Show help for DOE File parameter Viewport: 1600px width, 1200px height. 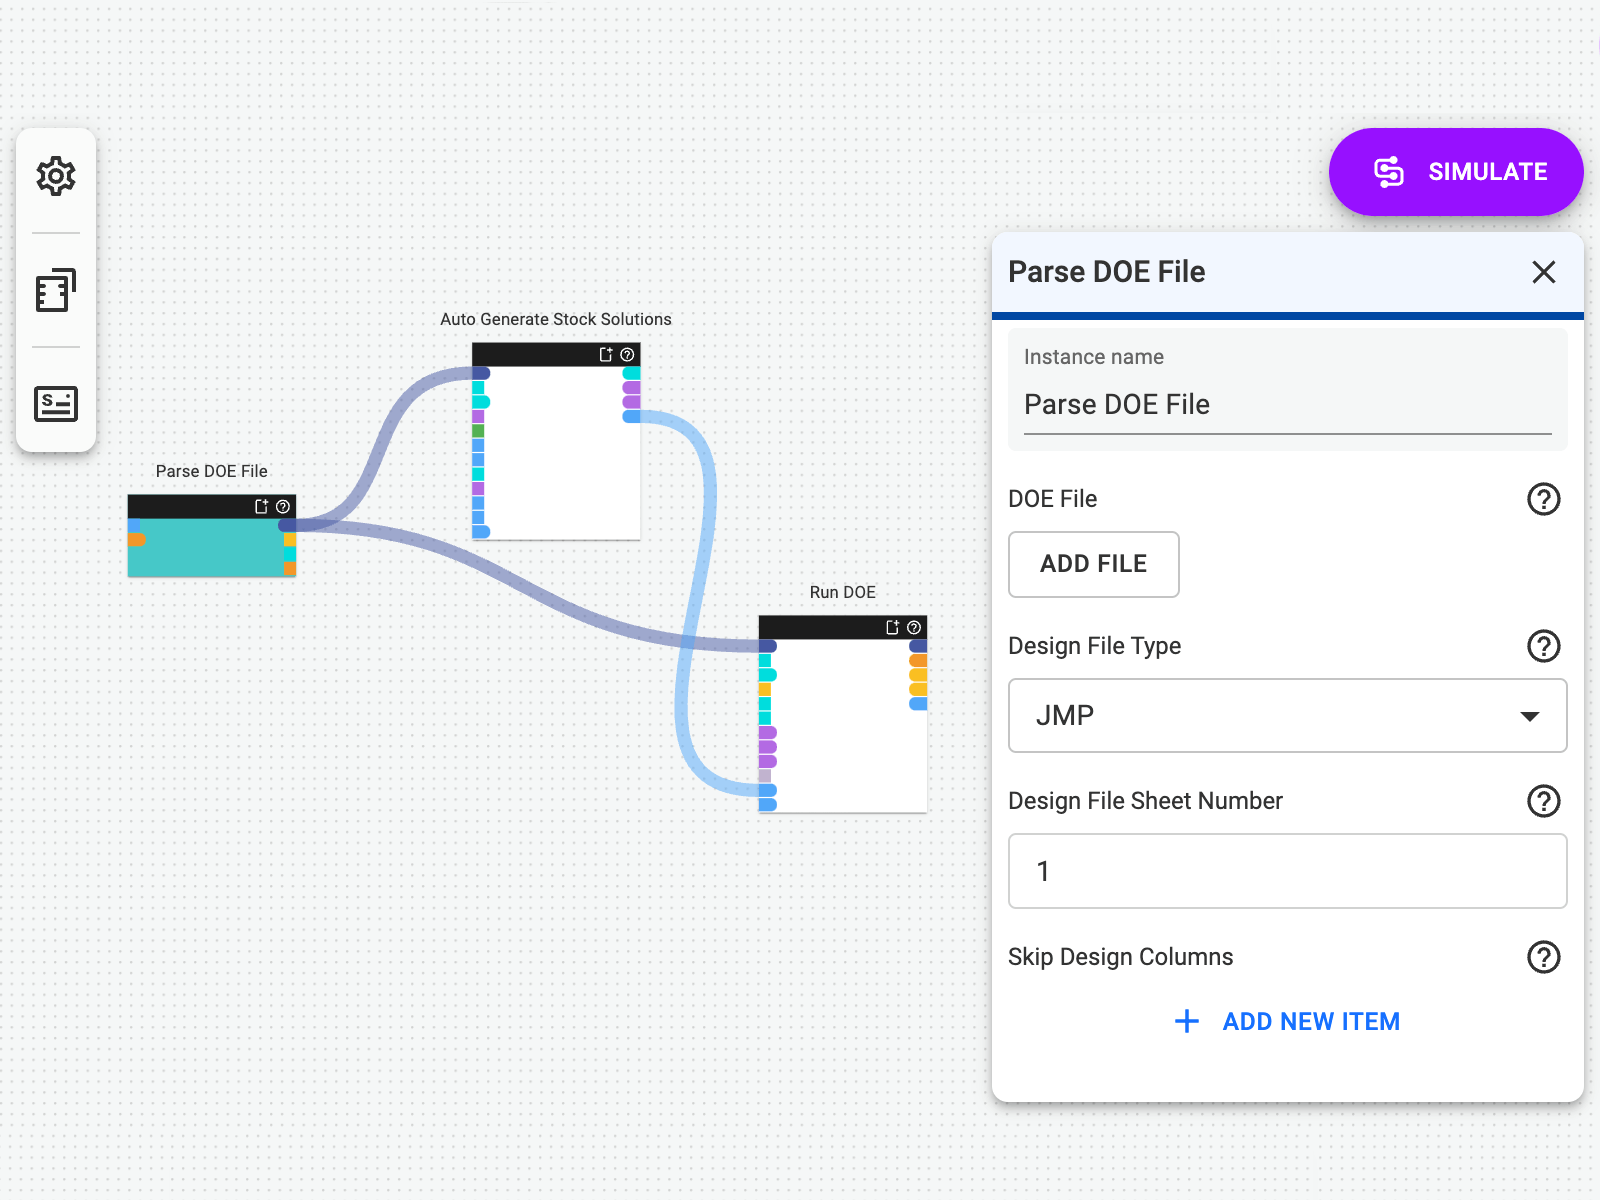point(1543,499)
